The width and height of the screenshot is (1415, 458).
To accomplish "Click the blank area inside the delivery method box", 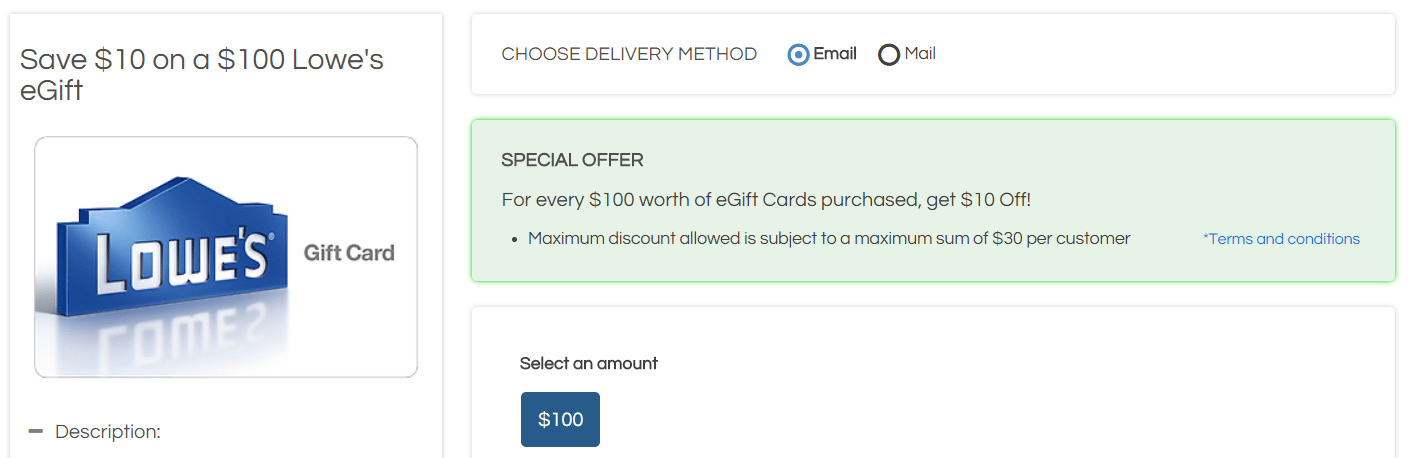I will (1160, 55).
